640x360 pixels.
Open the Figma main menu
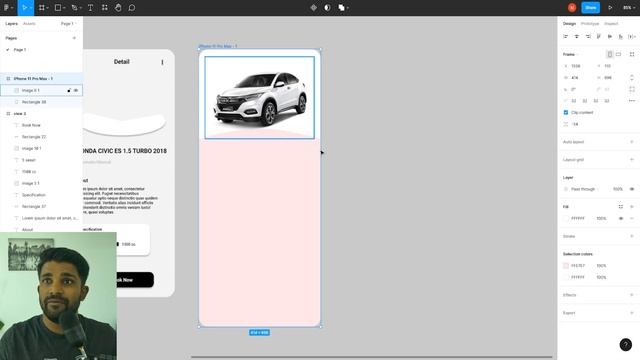point(8,8)
